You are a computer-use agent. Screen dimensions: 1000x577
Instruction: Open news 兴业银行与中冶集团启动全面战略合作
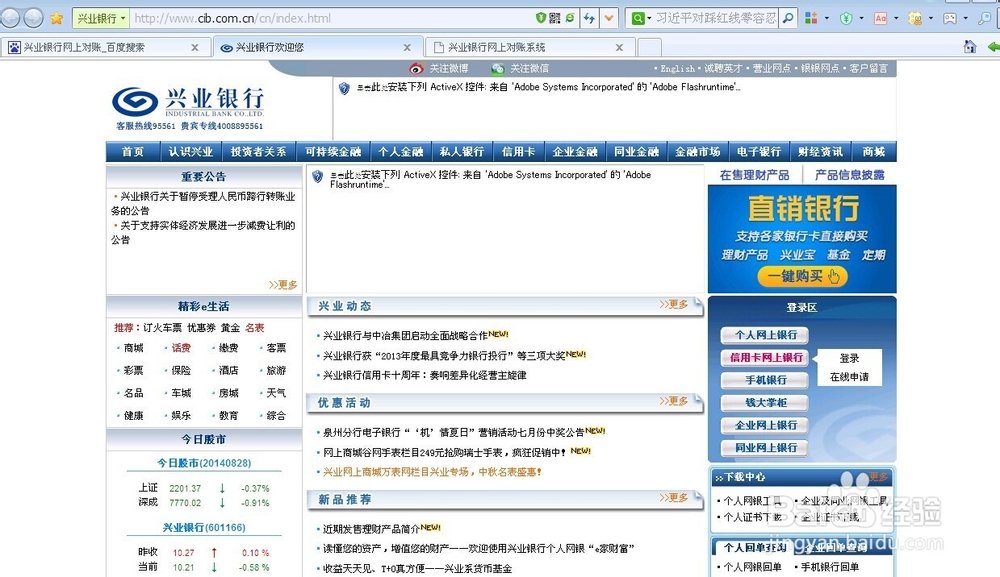(405, 335)
